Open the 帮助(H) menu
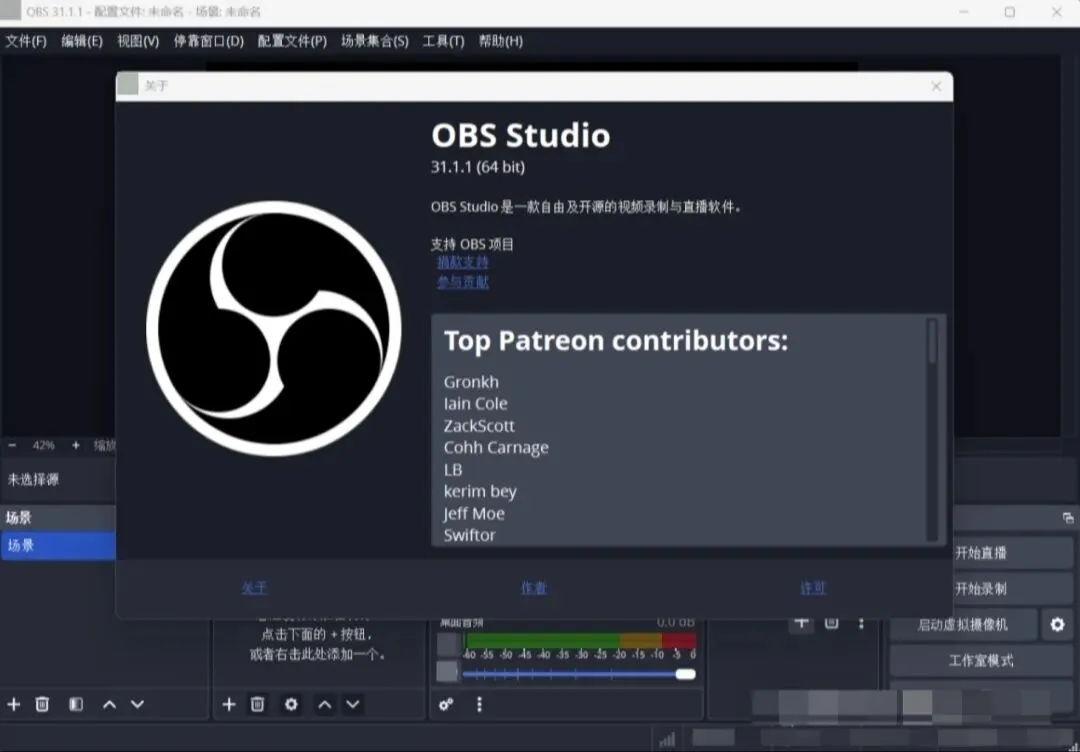 coord(501,41)
